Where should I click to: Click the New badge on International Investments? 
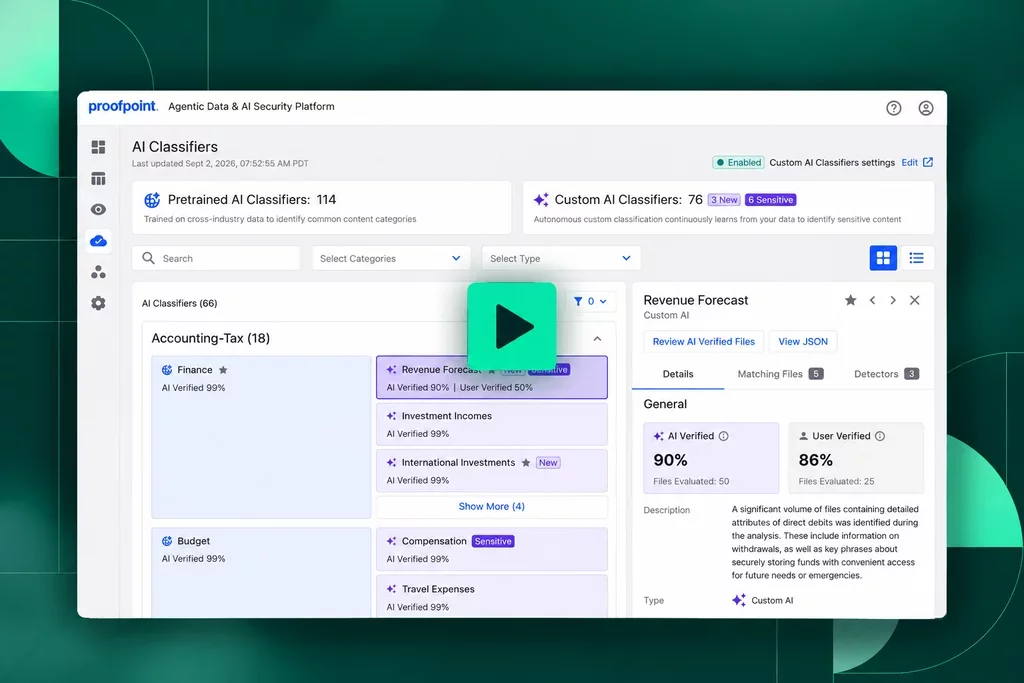pyautogui.click(x=548, y=463)
